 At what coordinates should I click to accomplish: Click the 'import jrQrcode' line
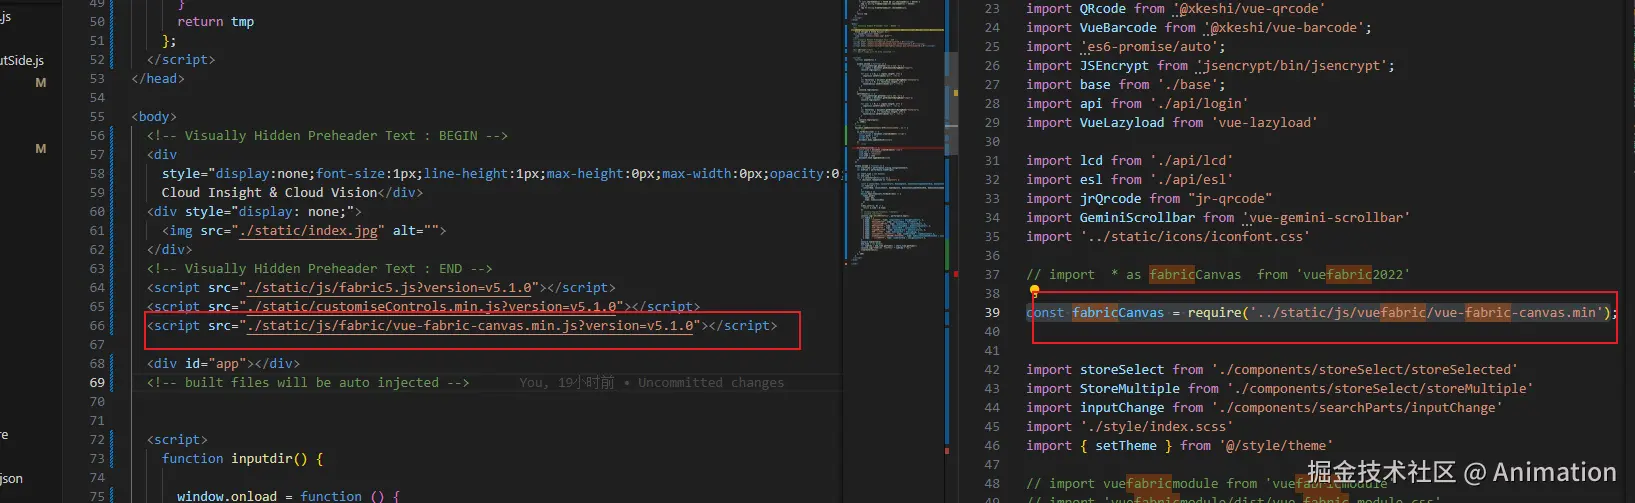pyautogui.click(x=1149, y=199)
